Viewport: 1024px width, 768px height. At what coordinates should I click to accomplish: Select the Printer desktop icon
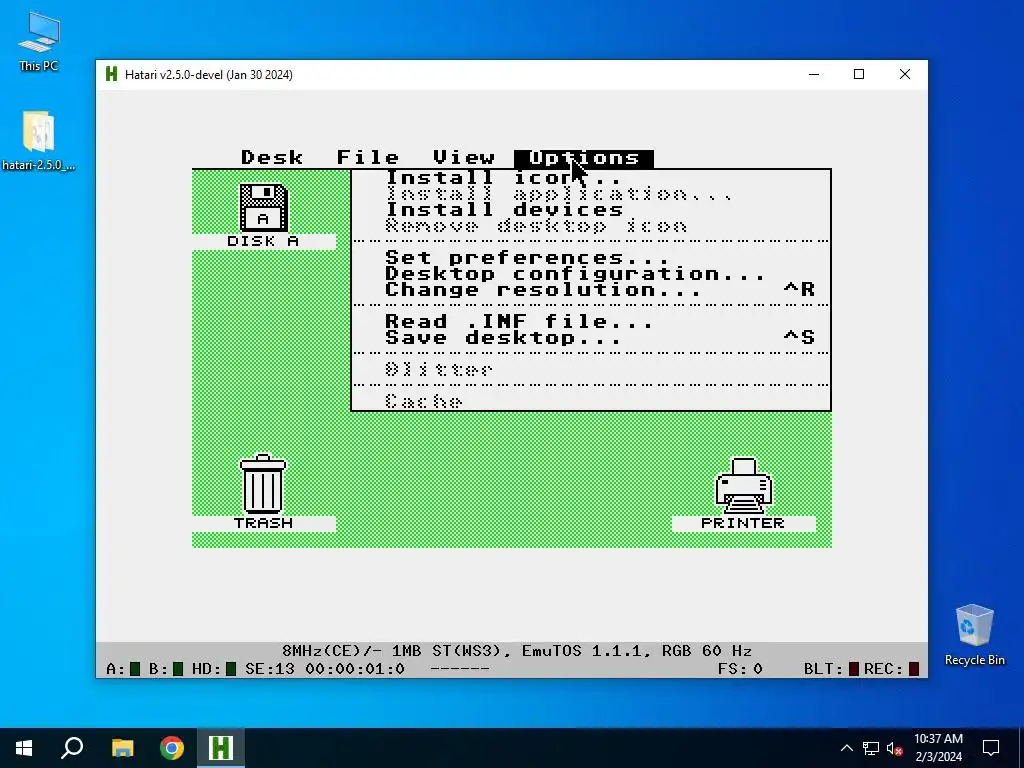[744, 485]
